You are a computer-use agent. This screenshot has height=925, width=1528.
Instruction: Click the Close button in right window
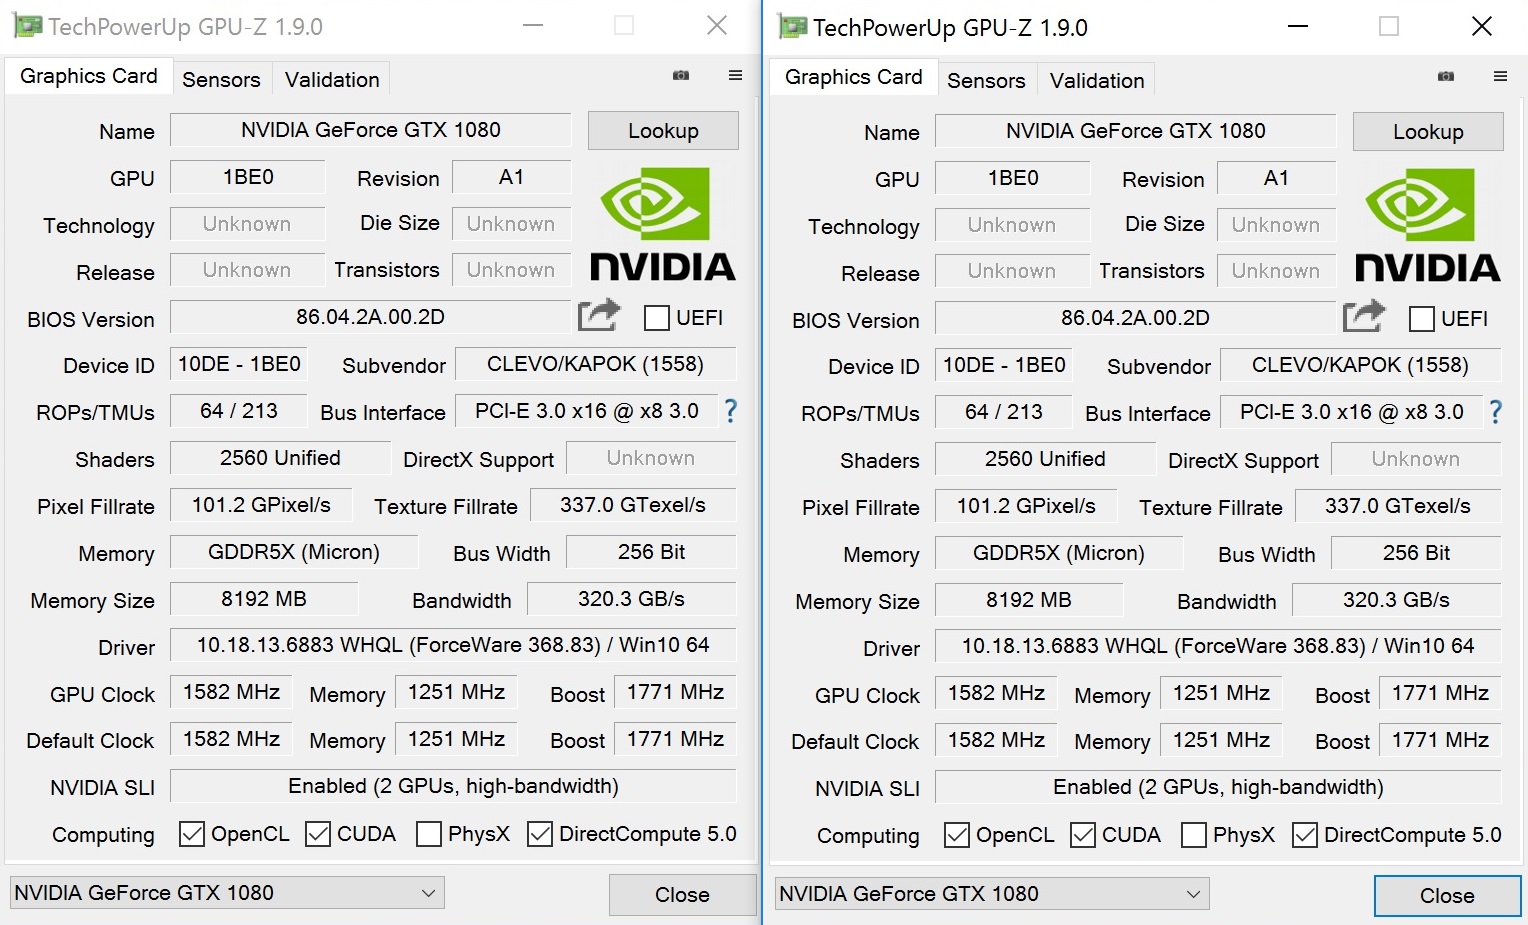tap(1447, 896)
